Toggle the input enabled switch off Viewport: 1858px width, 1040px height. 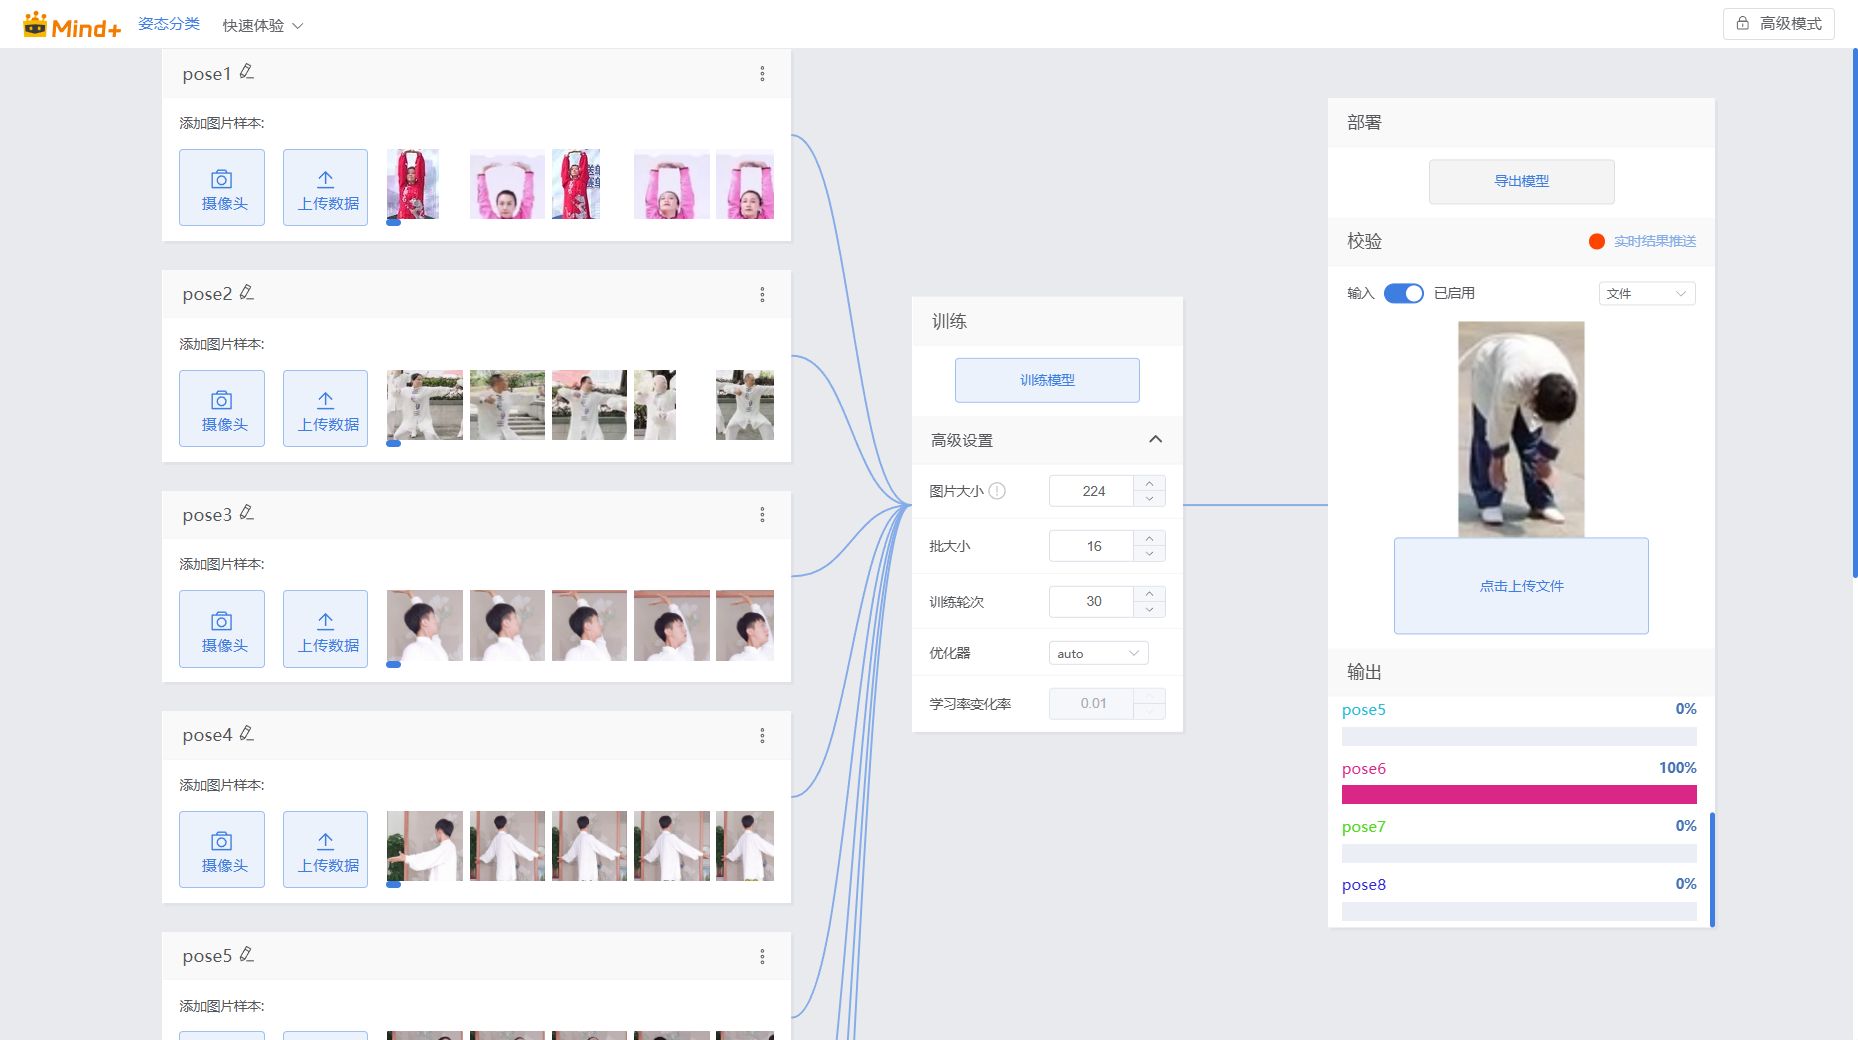1403,293
